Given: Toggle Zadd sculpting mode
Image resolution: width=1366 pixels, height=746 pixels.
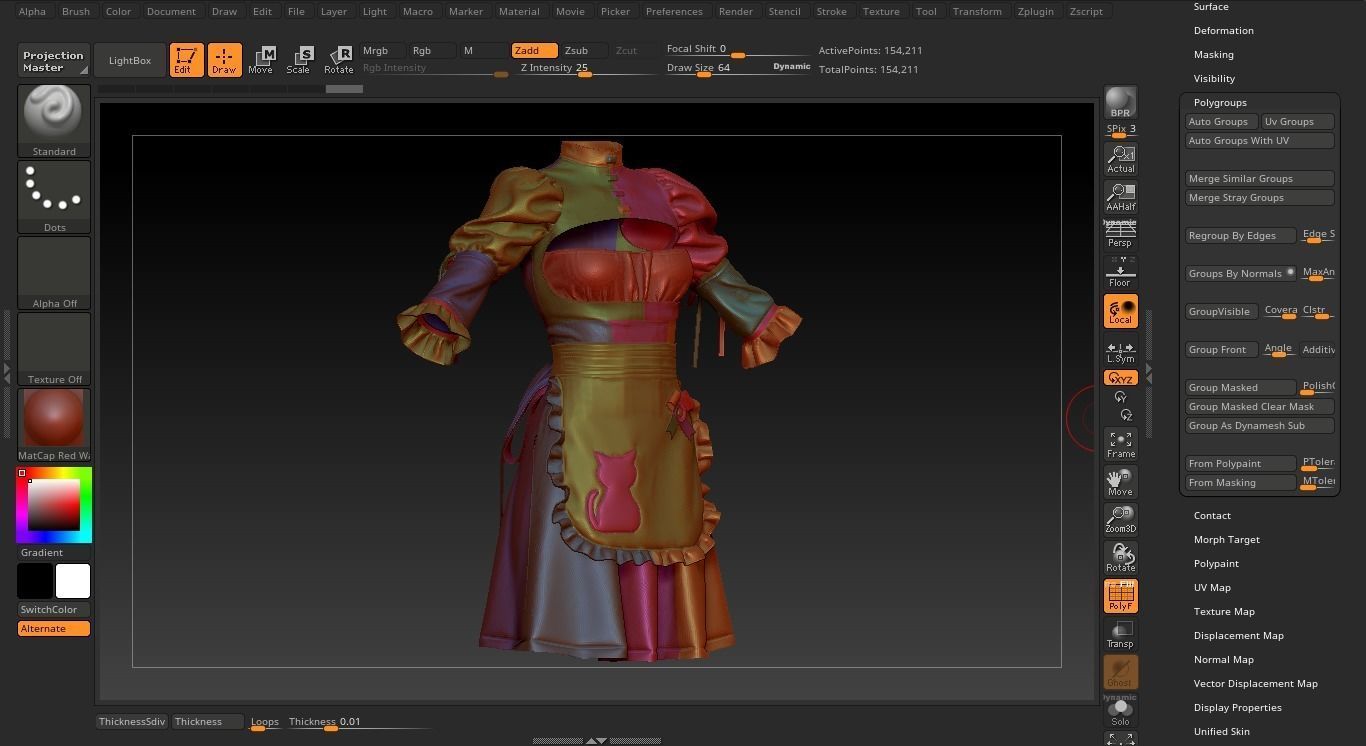Looking at the screenshot, I should [533, 50].
